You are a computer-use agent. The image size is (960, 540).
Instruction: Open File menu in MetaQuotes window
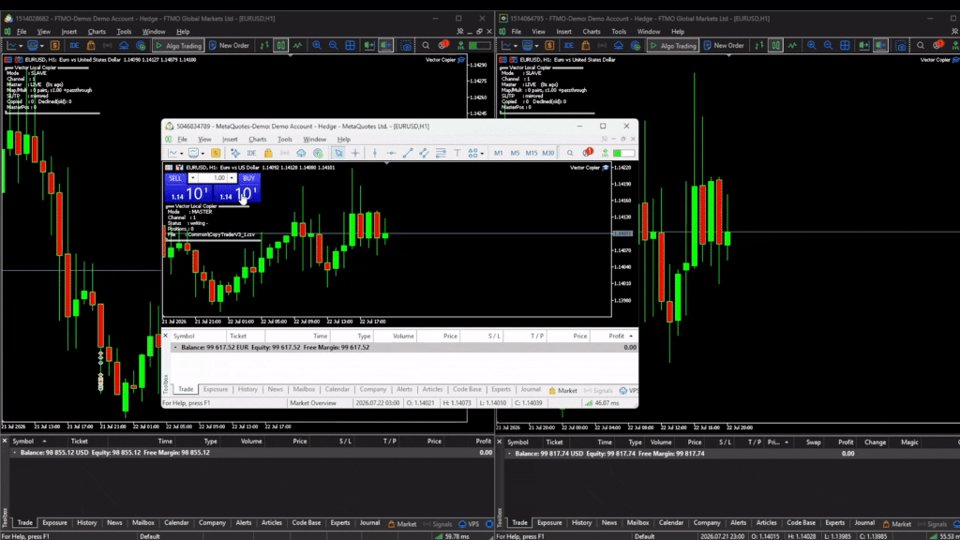point(182,140)
